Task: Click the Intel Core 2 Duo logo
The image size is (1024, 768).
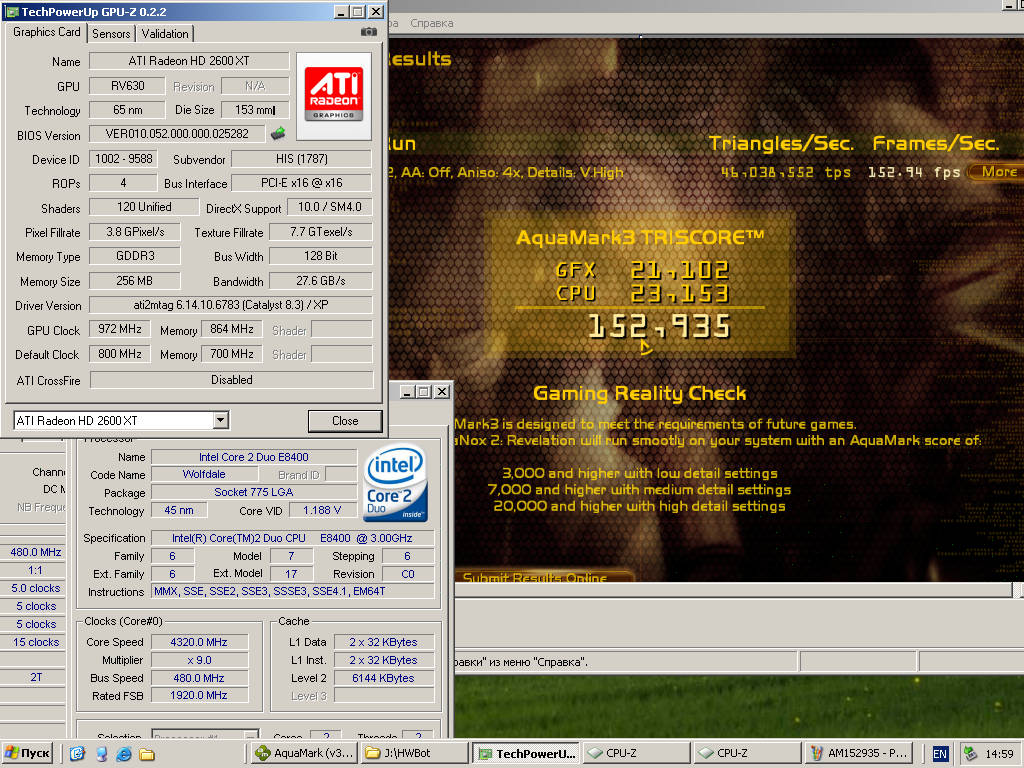Action: 396,483
